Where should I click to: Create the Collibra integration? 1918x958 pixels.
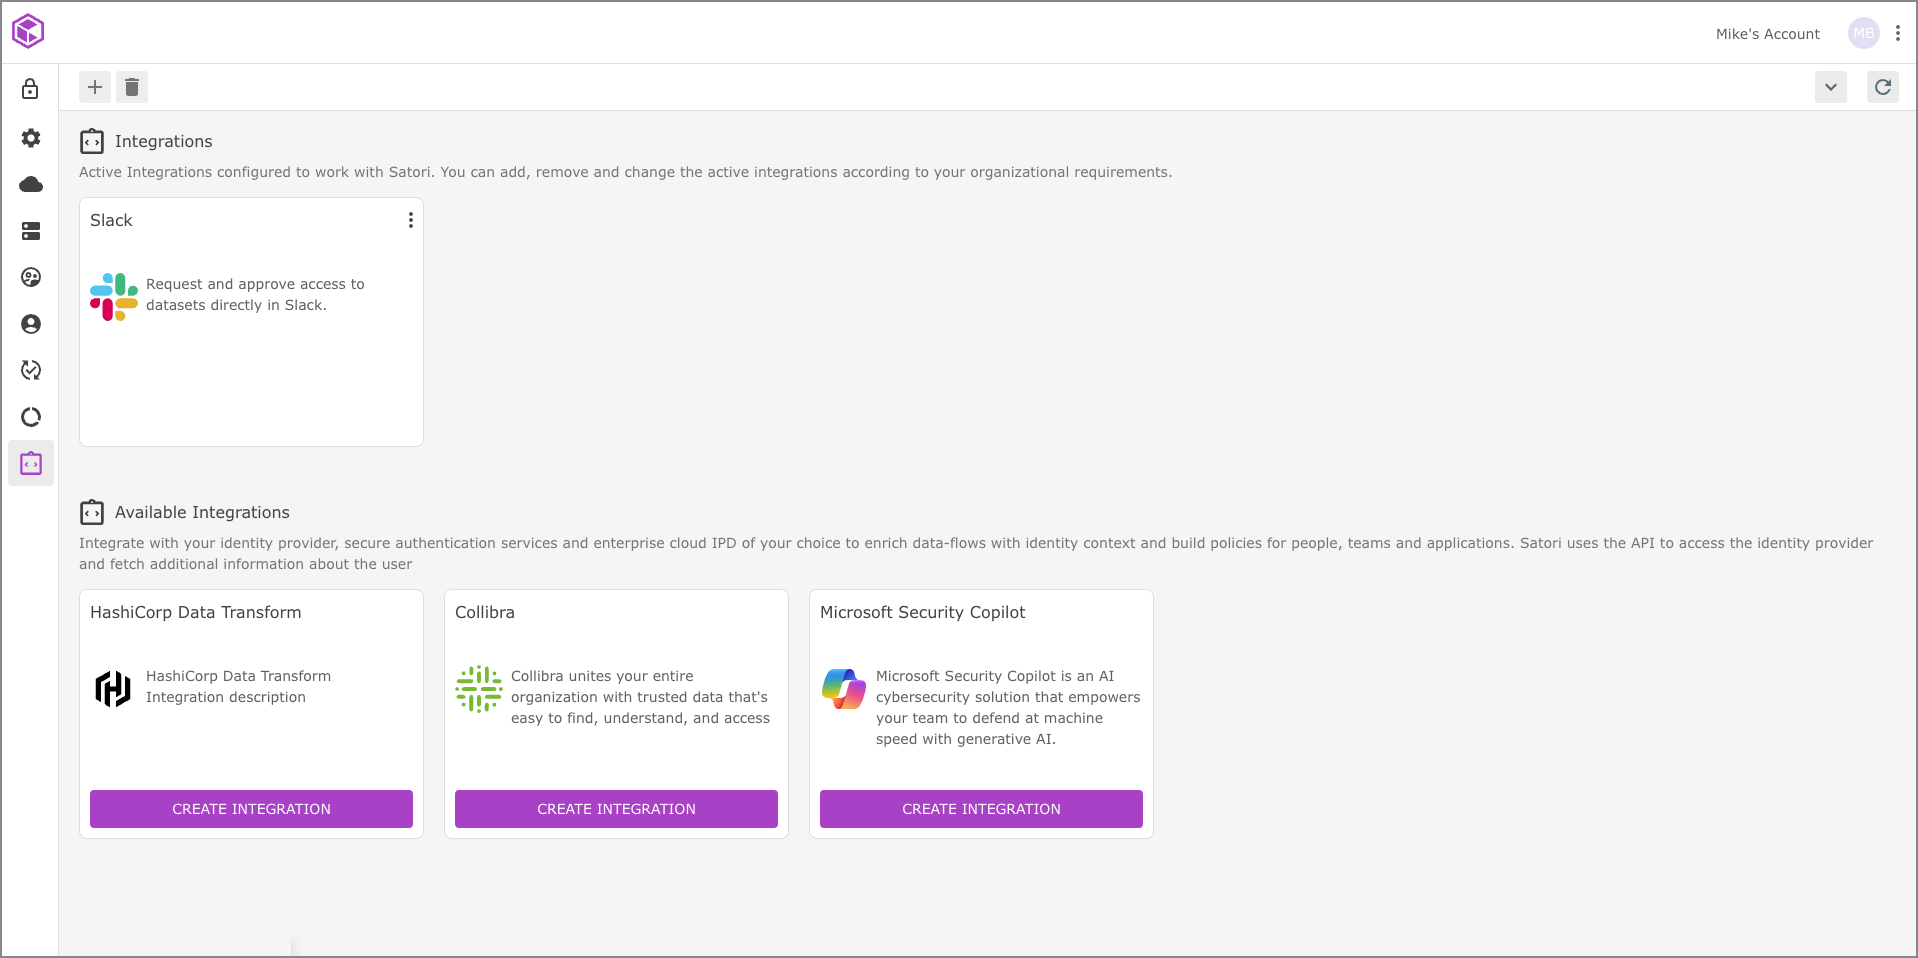tap(616, 809)
